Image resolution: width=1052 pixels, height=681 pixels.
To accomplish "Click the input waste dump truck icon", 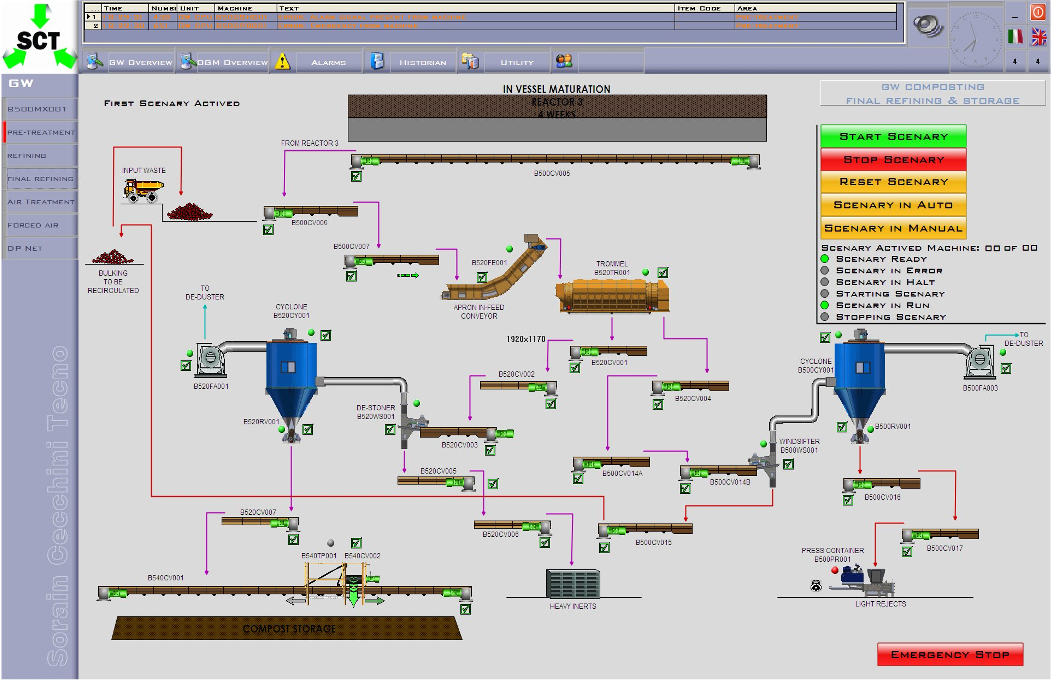I will [x=143, y=190].
